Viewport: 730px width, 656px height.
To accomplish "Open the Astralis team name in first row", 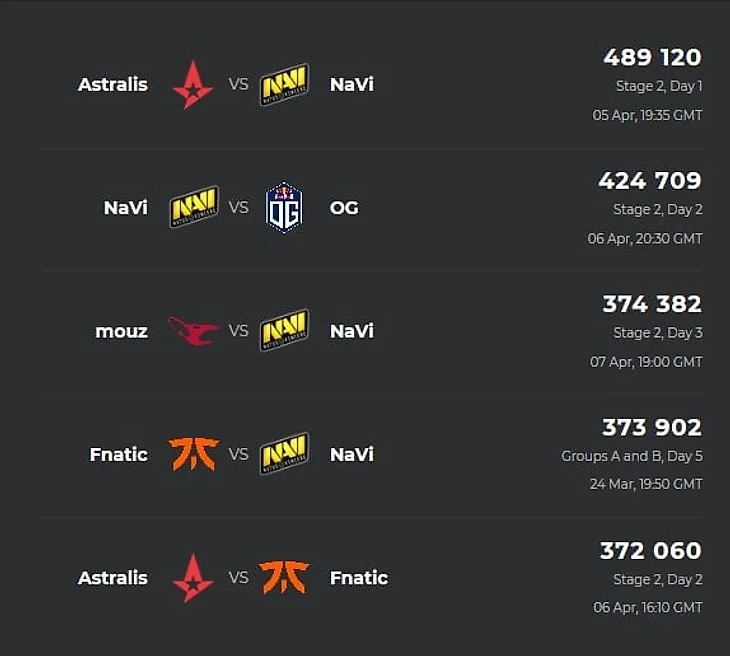I will [112, 85].
